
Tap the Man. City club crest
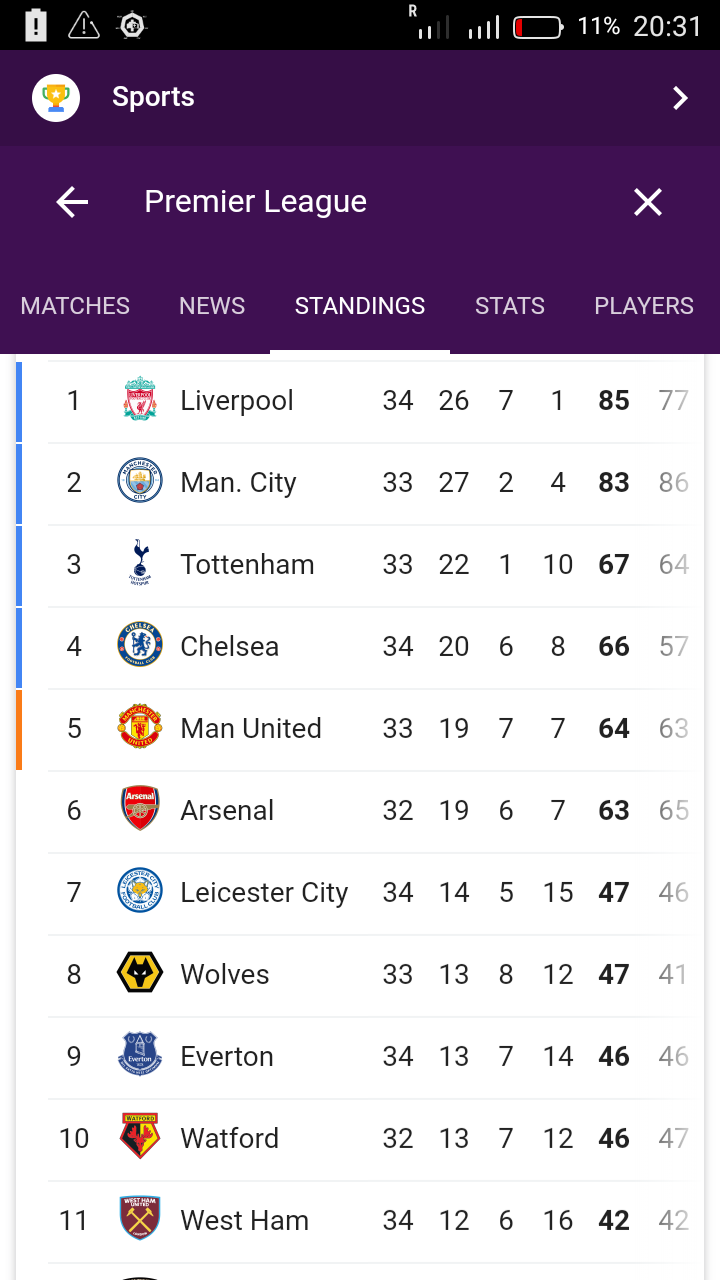[x=140, y=482]
